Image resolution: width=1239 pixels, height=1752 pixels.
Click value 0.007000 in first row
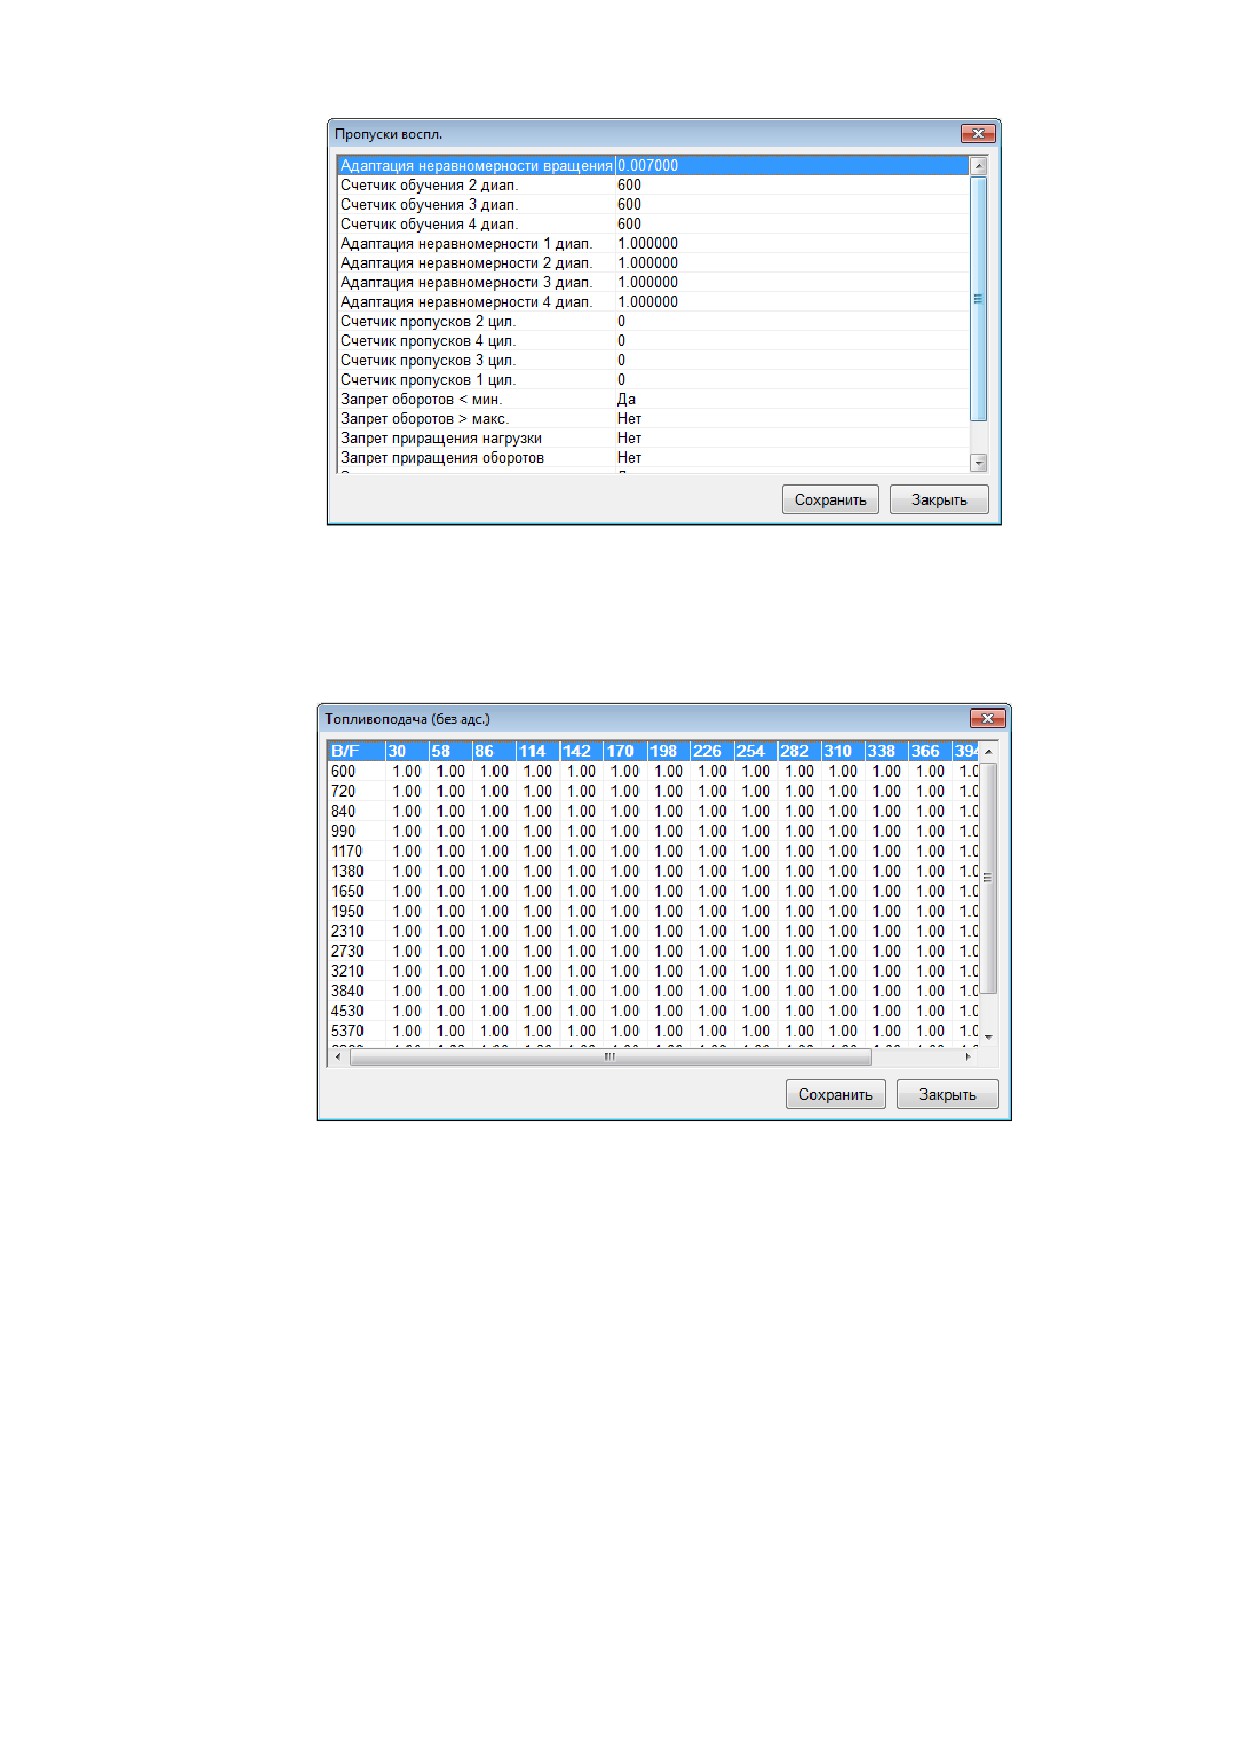click(x=648, y=166)
